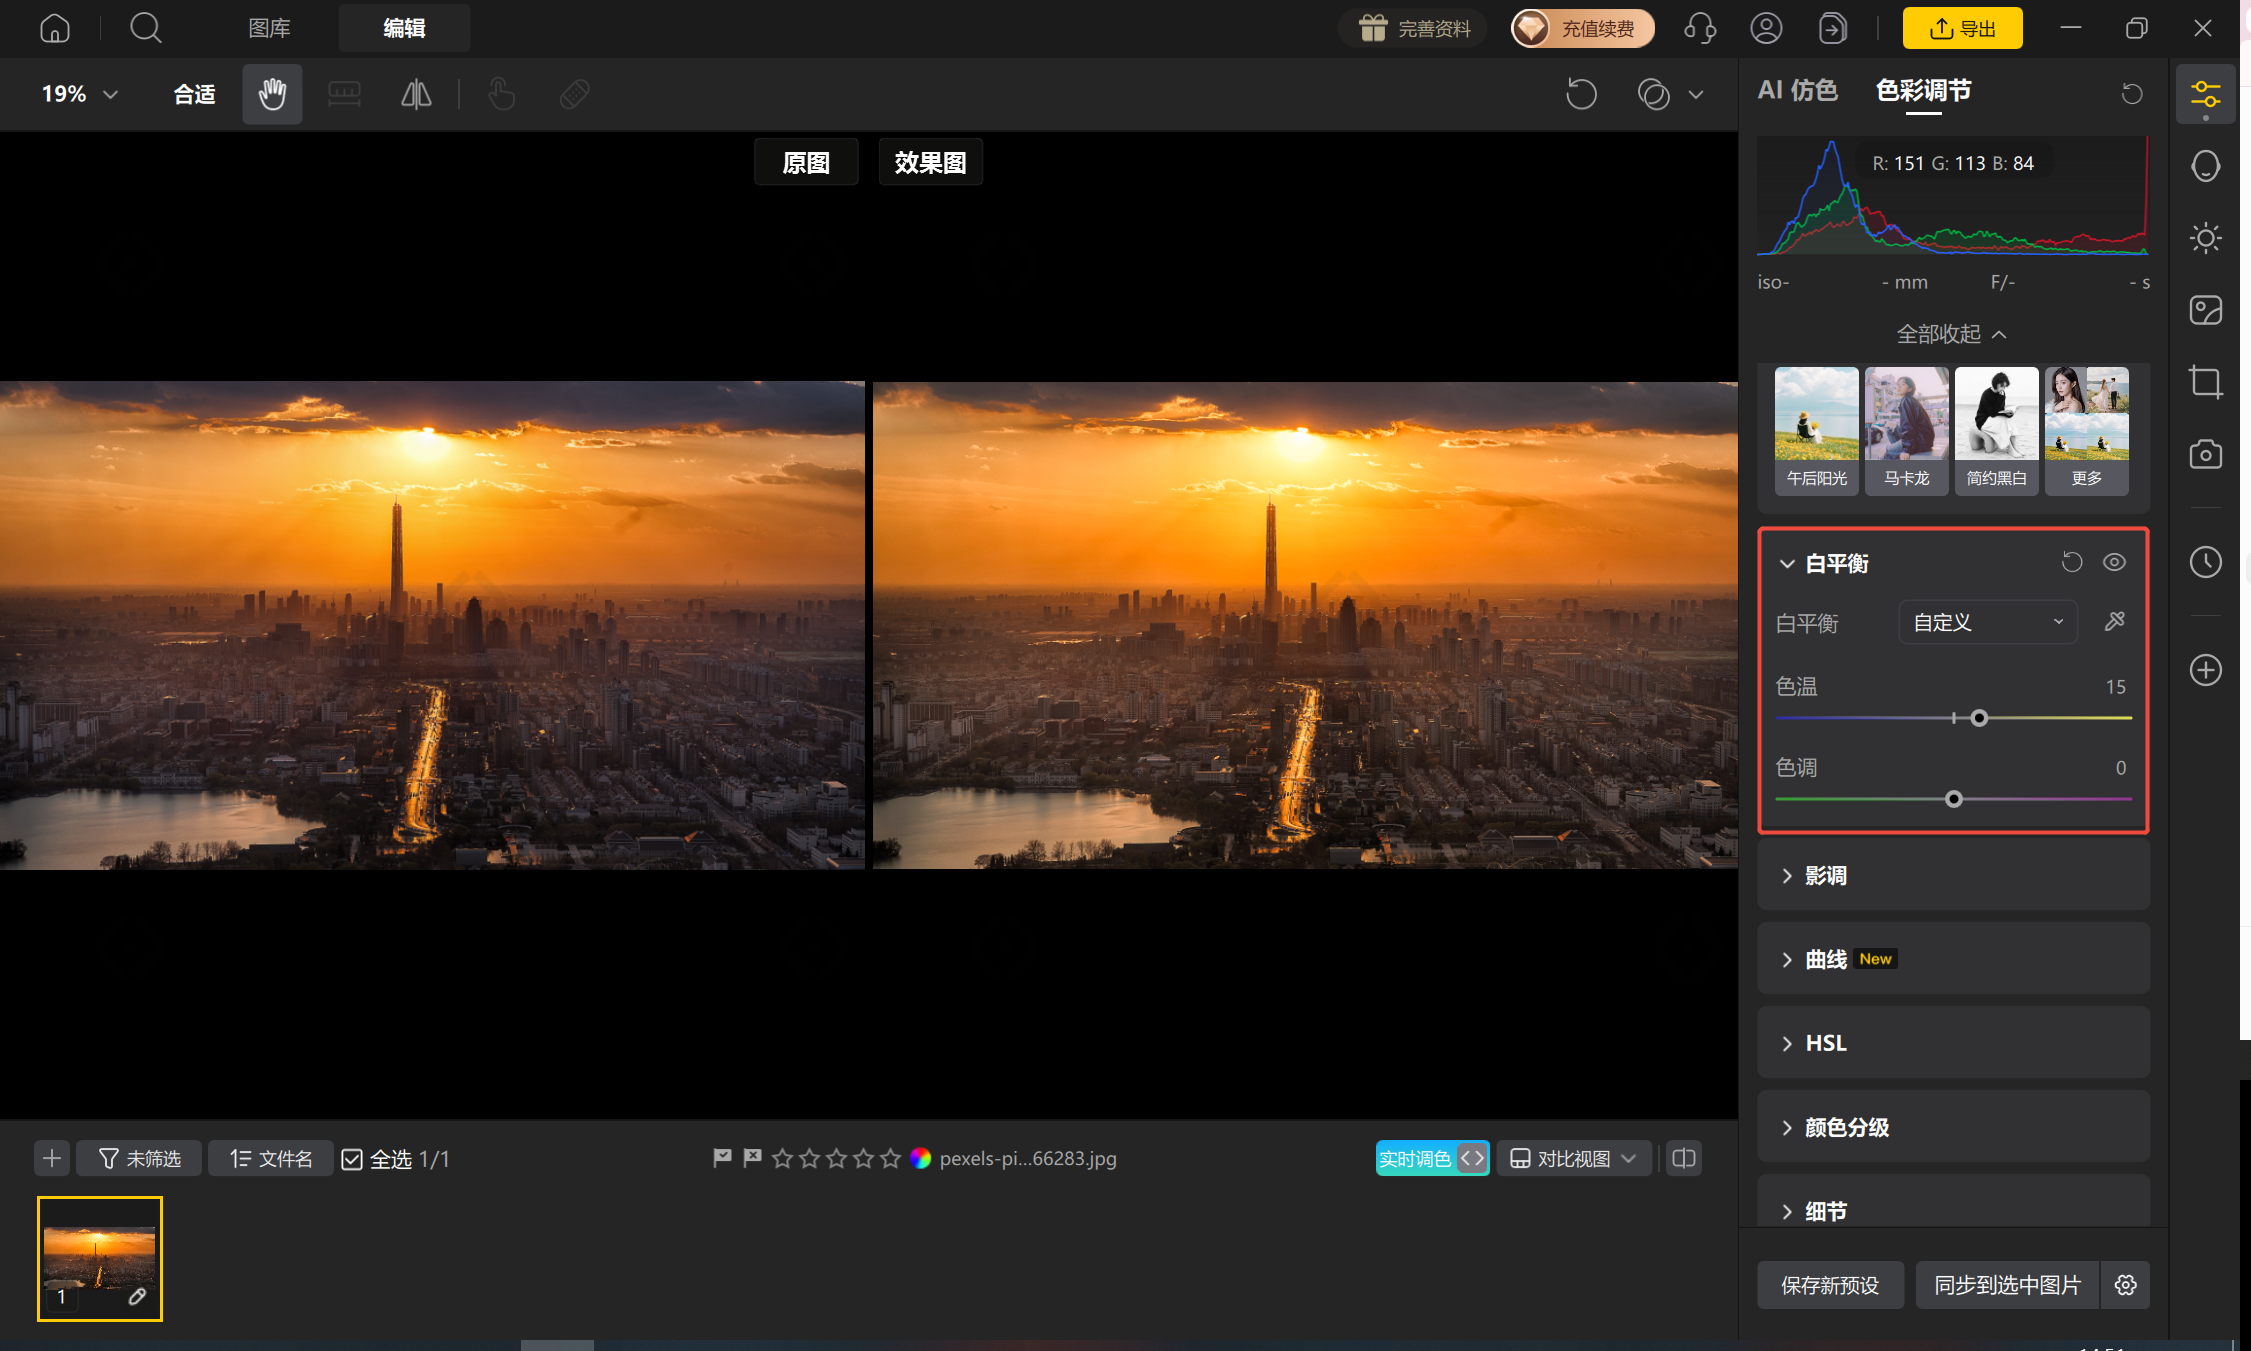Expand the 影调 tone section

click(x=1953, y=875)
